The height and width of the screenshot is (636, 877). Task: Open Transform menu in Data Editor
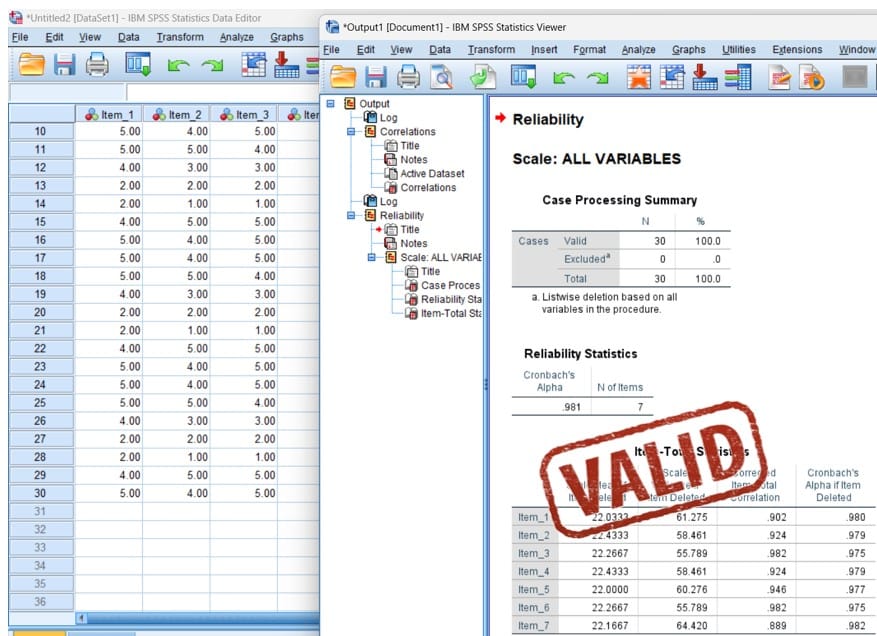point(180,37)
